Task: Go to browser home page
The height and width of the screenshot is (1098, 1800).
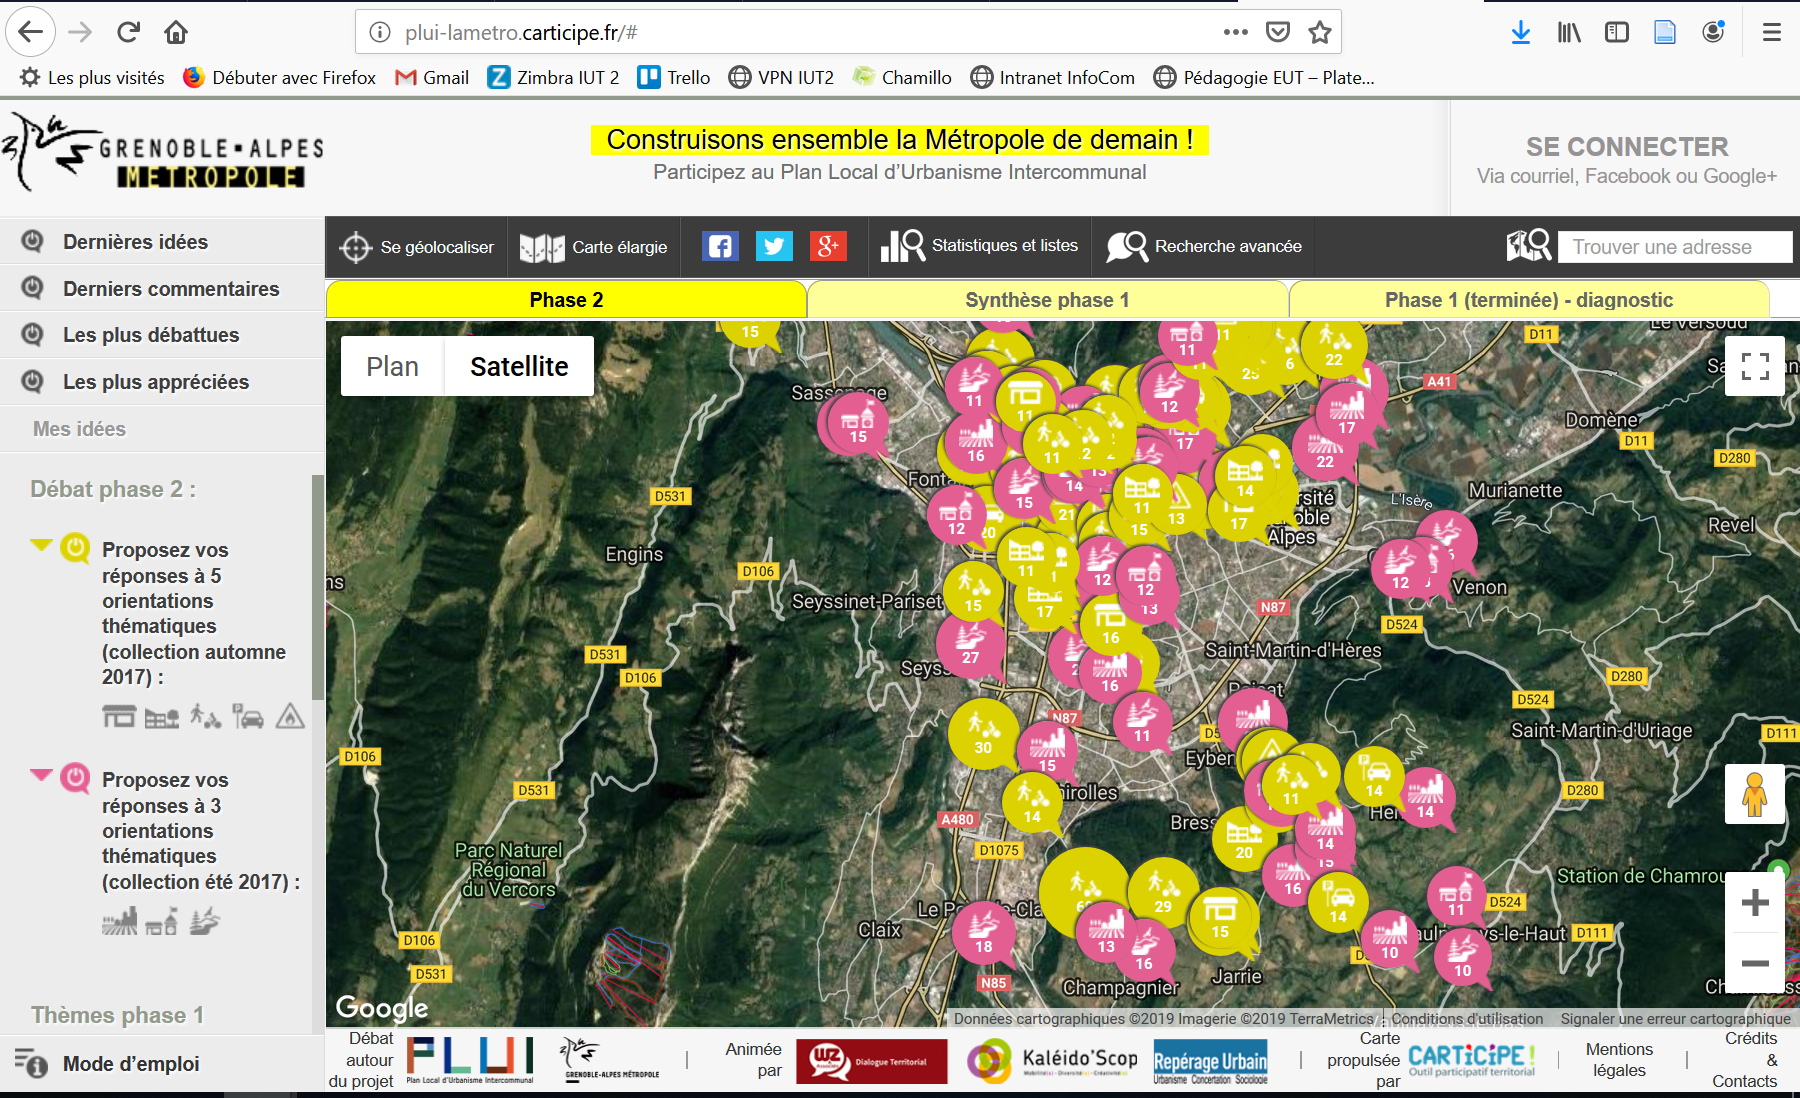Action: [x=176, y=32]
